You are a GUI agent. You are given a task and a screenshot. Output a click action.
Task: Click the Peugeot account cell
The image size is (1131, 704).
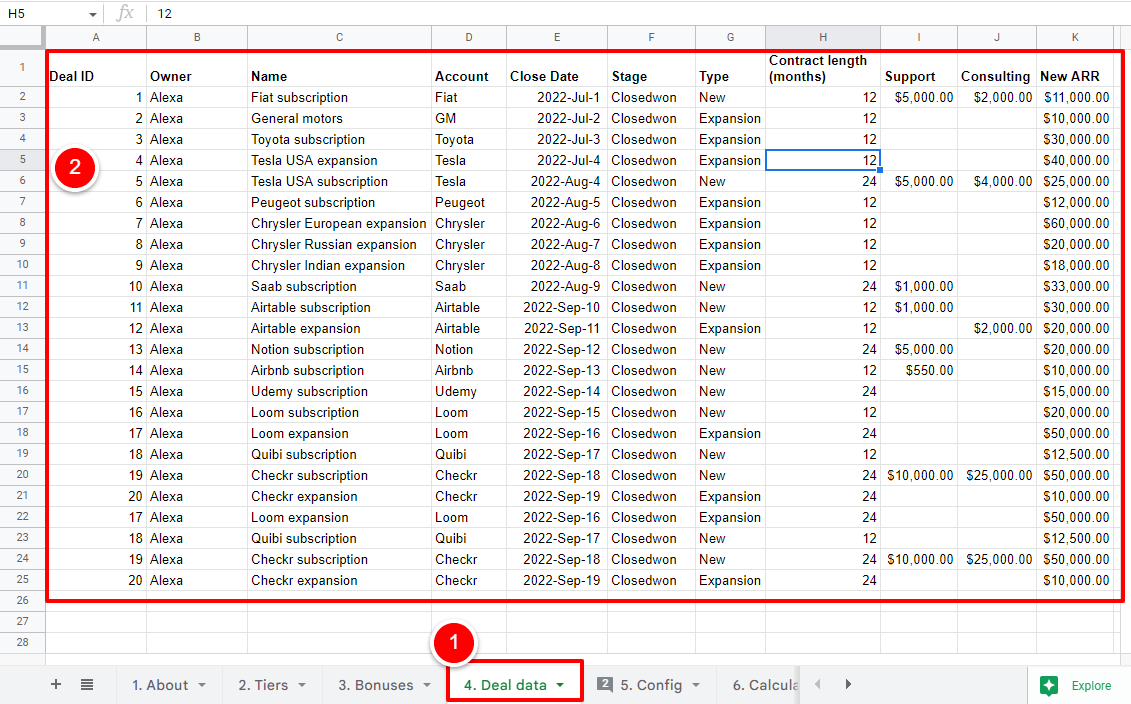[x=469, y=203]
